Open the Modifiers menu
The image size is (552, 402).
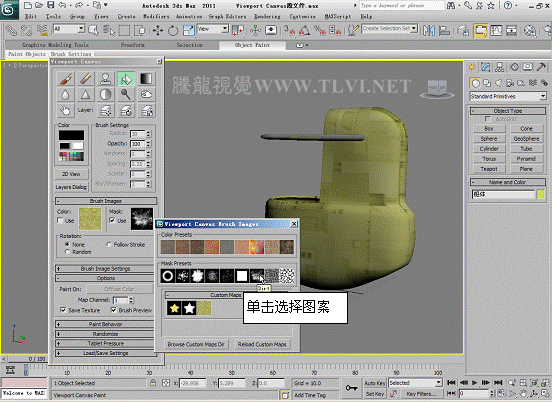[156, 17]
